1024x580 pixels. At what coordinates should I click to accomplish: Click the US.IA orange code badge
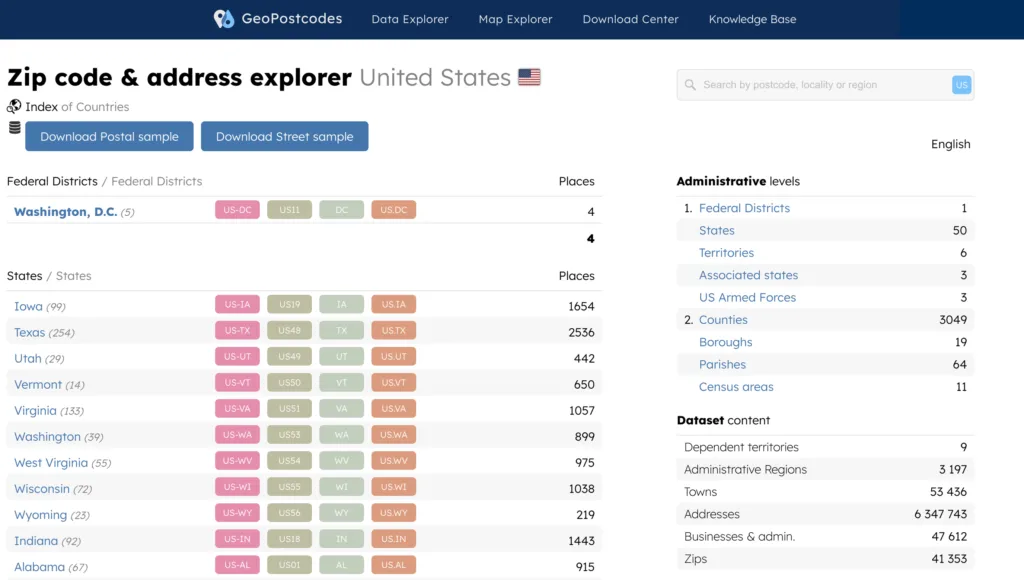393,306
